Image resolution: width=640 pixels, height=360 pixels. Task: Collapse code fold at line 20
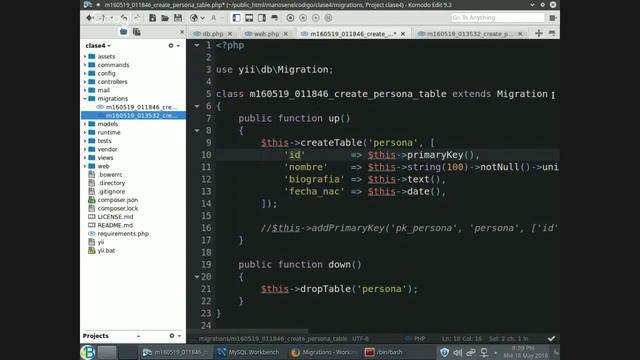(197, 277)
